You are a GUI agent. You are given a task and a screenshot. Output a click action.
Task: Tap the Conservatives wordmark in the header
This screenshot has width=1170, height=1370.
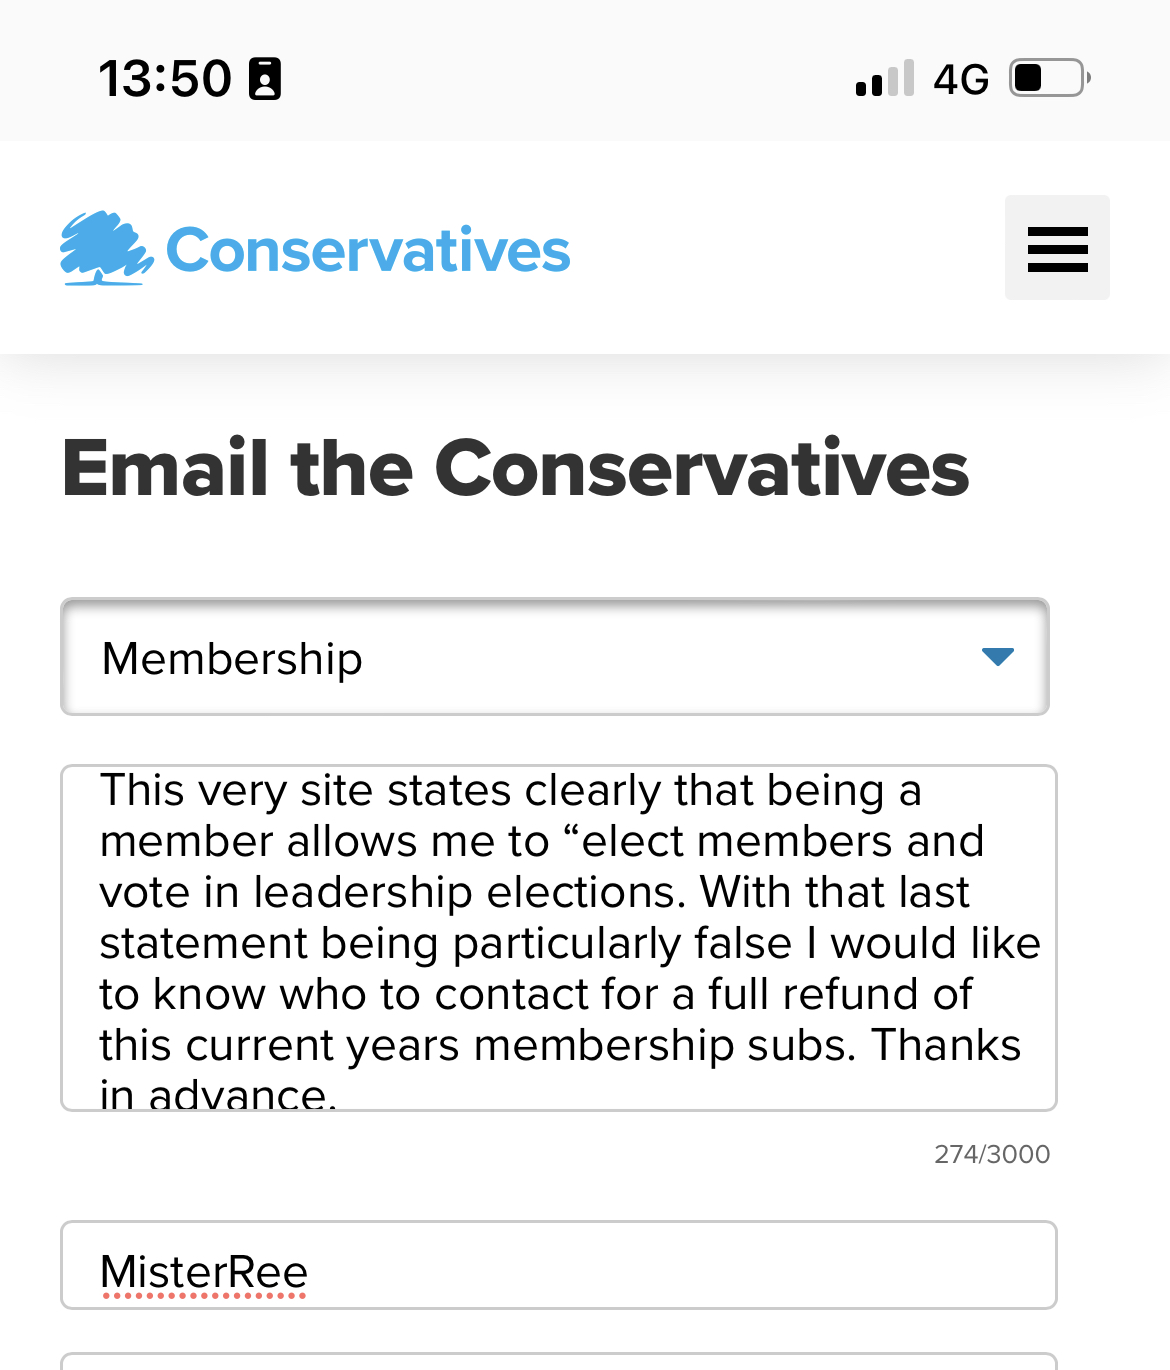pyautogui.click(x=368, y=250)
